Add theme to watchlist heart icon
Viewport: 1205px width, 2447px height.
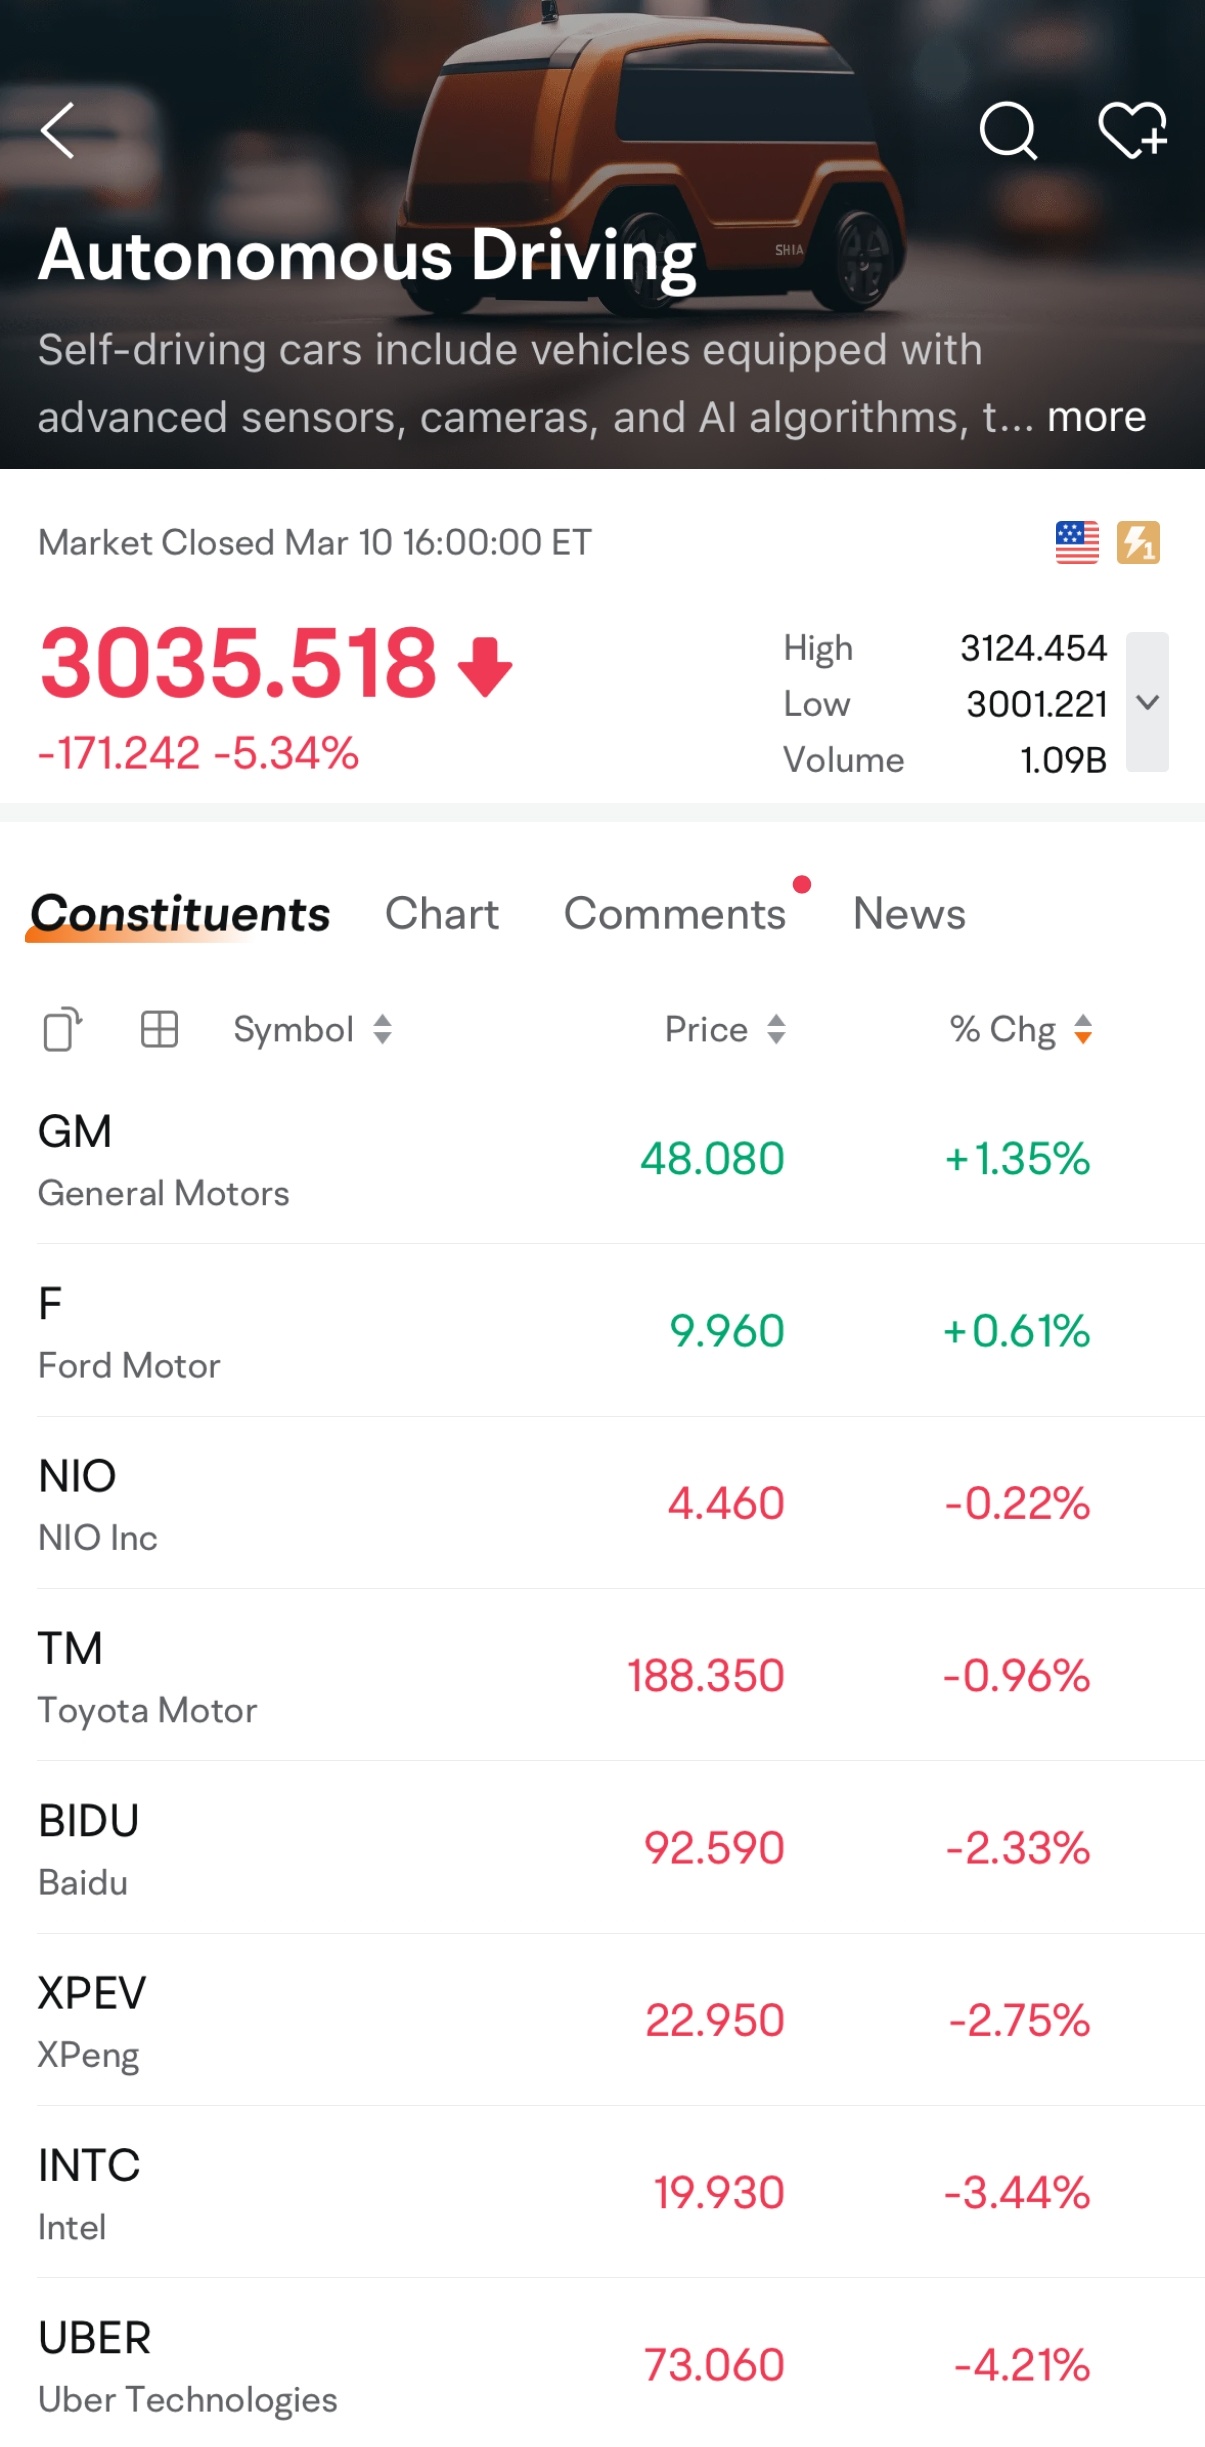tap(1132, 131)
